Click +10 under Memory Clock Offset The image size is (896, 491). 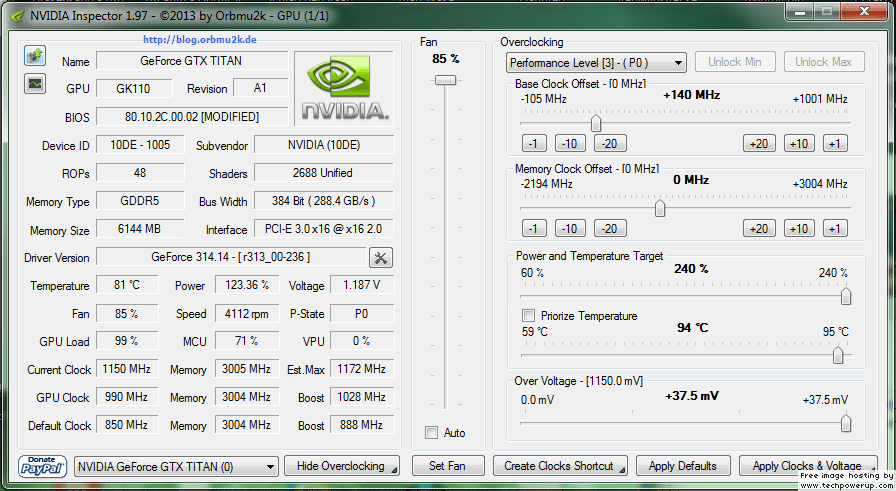[799, 229]
